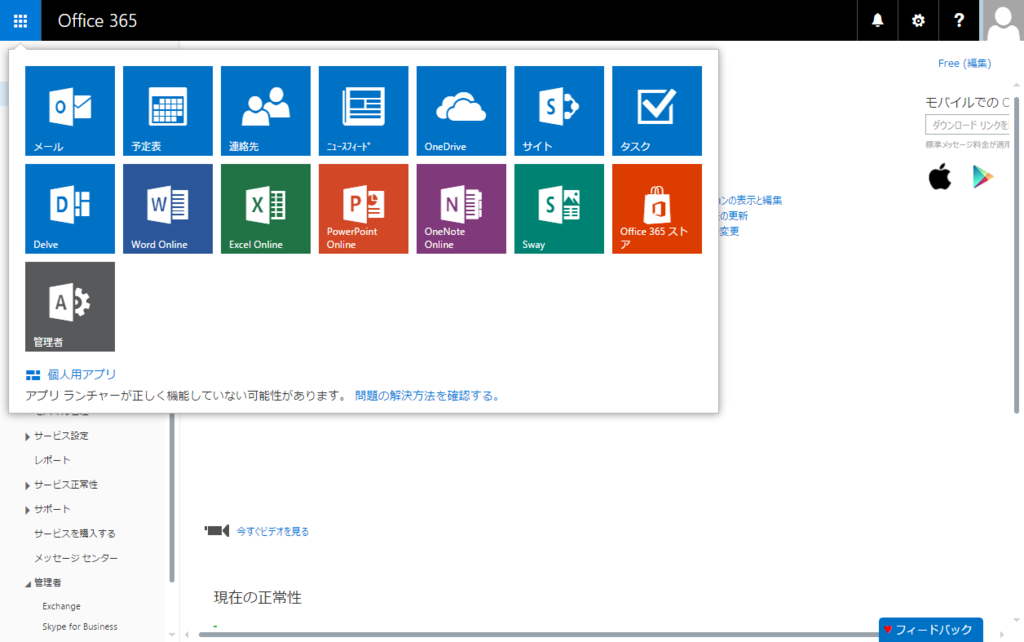Click the Free (編集) link
Image resolution: width=1024 pixels, height=642 pixels.
click(x=965, y=63)
